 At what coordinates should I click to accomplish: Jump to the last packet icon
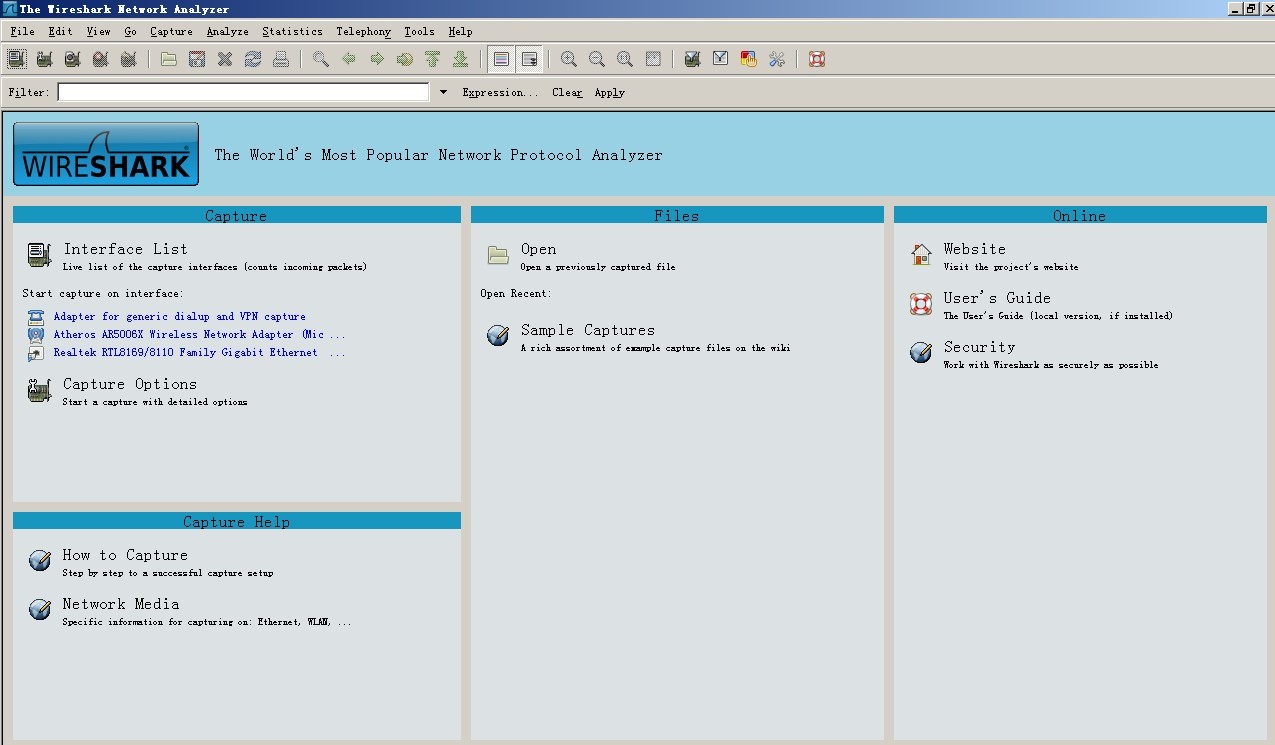[x=461, y=59]
